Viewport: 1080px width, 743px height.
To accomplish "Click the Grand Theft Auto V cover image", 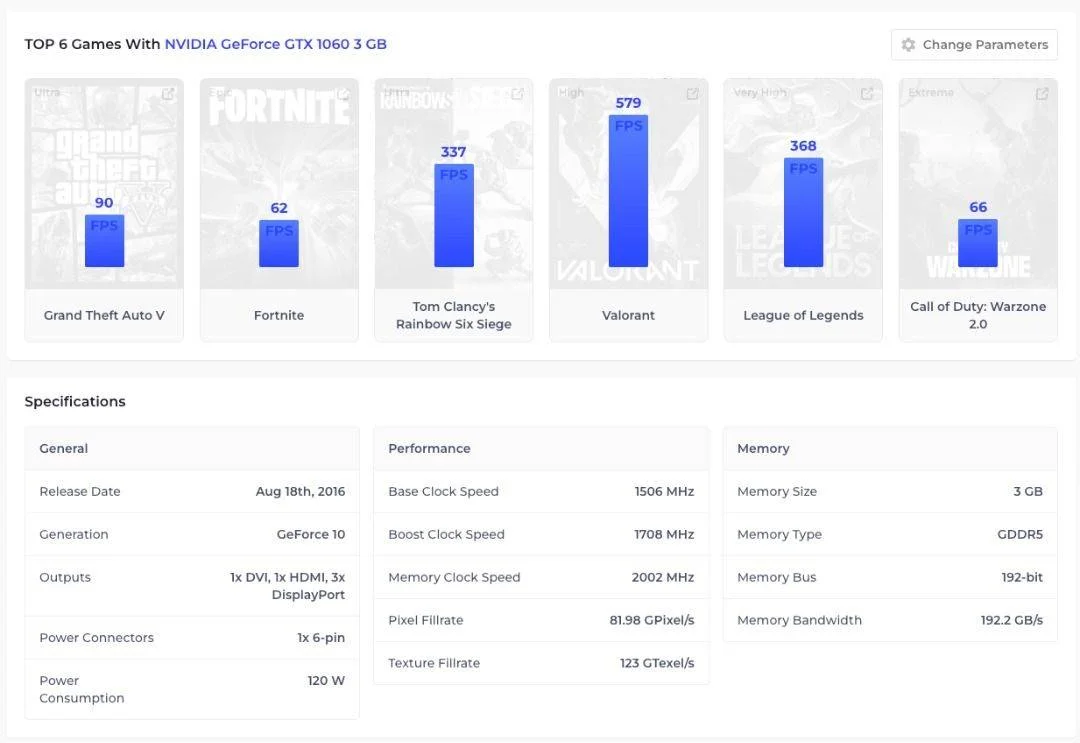I will click(x=104, y=184).
